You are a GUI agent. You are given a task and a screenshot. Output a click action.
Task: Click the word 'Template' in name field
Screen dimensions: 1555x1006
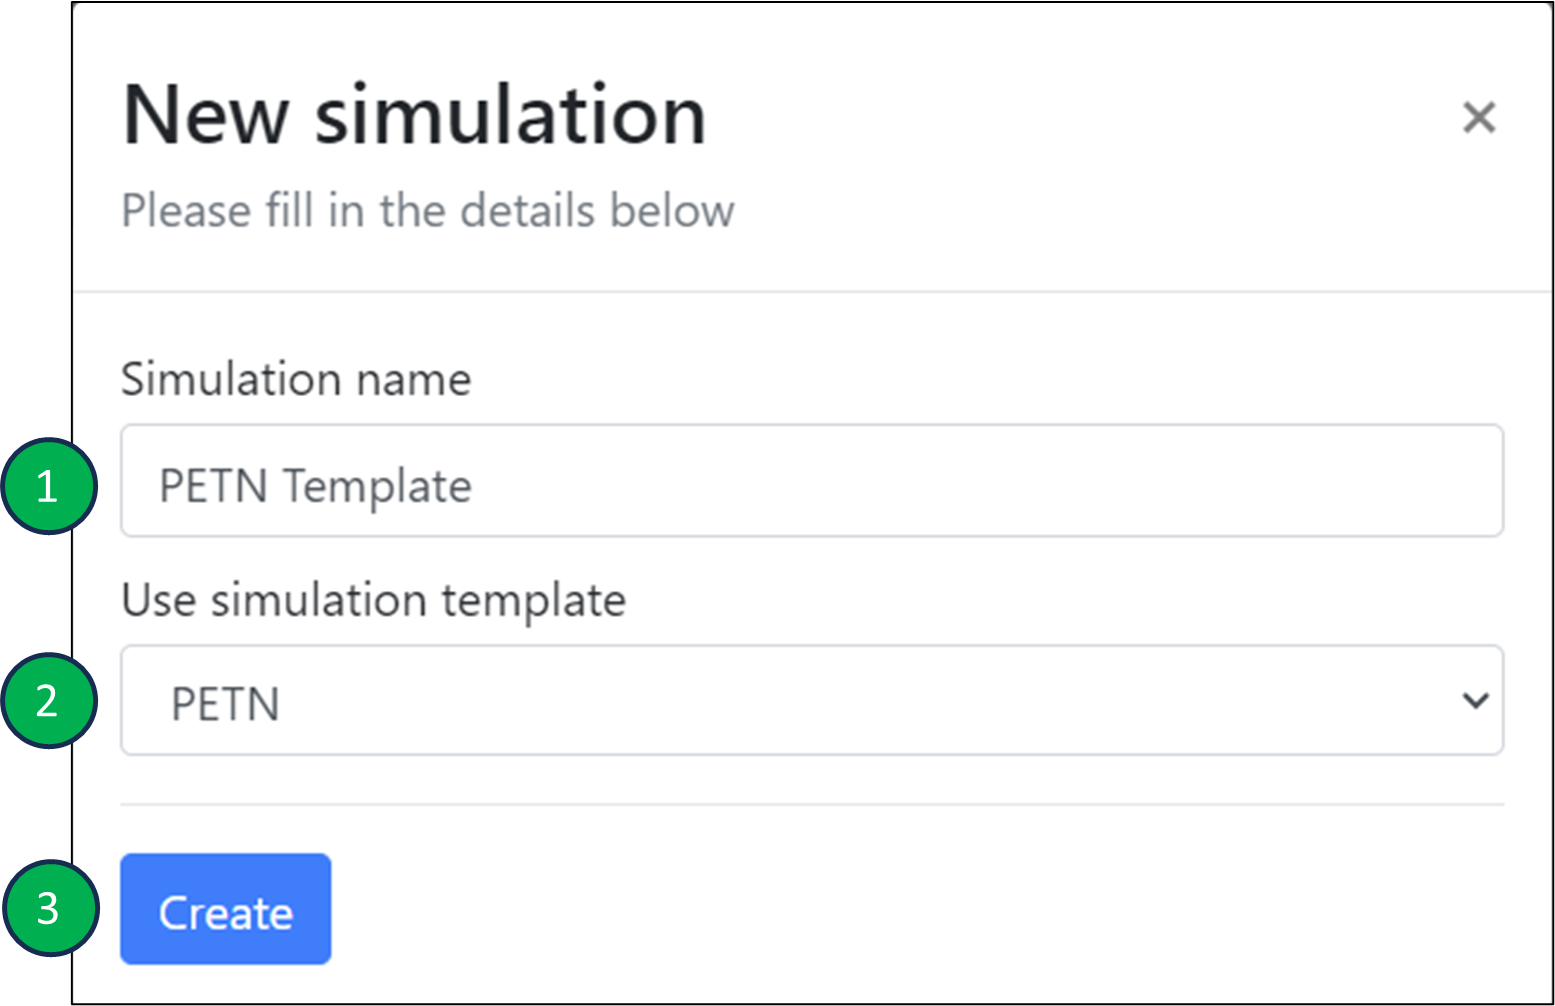tap(377, 487)
